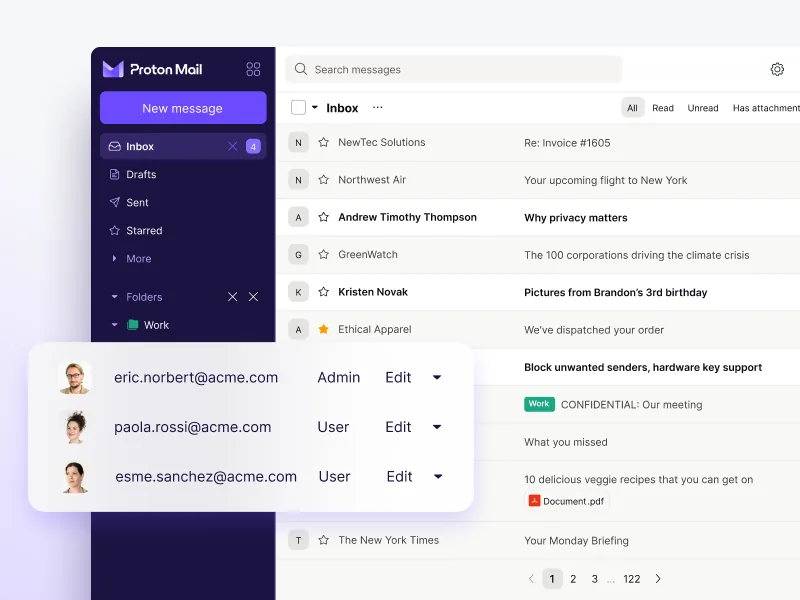Star the NewTec Solutions message
The image size is (800, 600).
[x=323, y=142]
